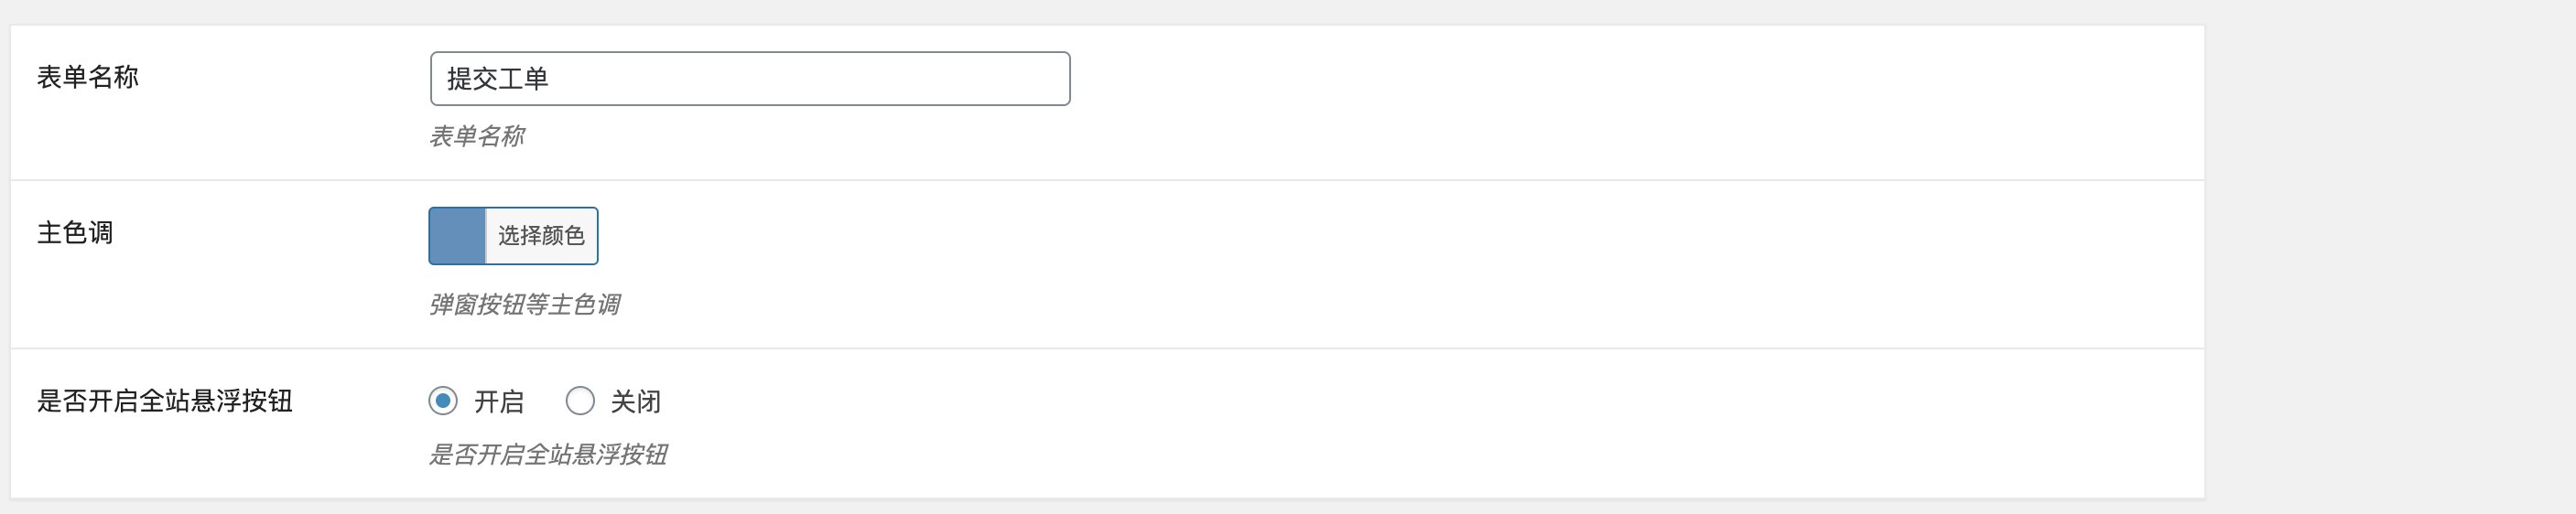Click the 表单名称 field label on left

click(88, 77)
